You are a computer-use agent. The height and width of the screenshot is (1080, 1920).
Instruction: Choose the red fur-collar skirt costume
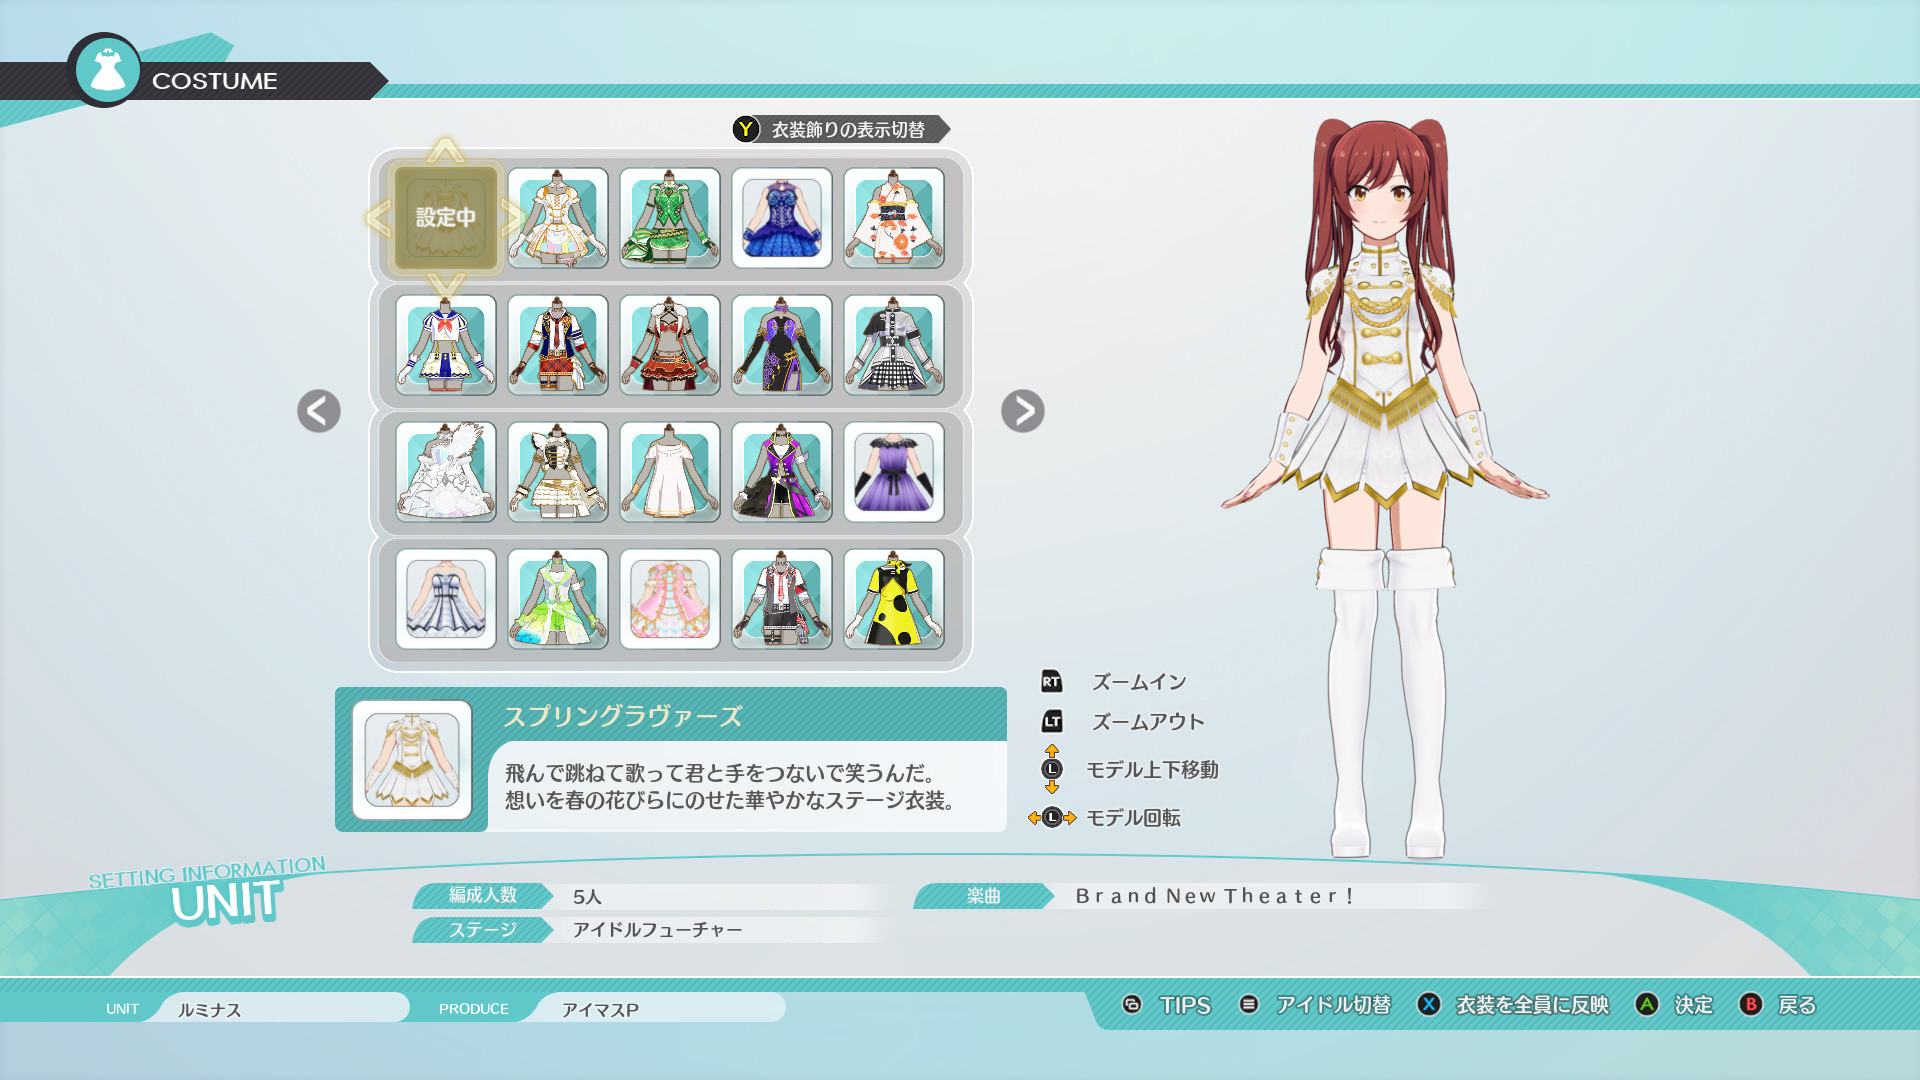670,345
